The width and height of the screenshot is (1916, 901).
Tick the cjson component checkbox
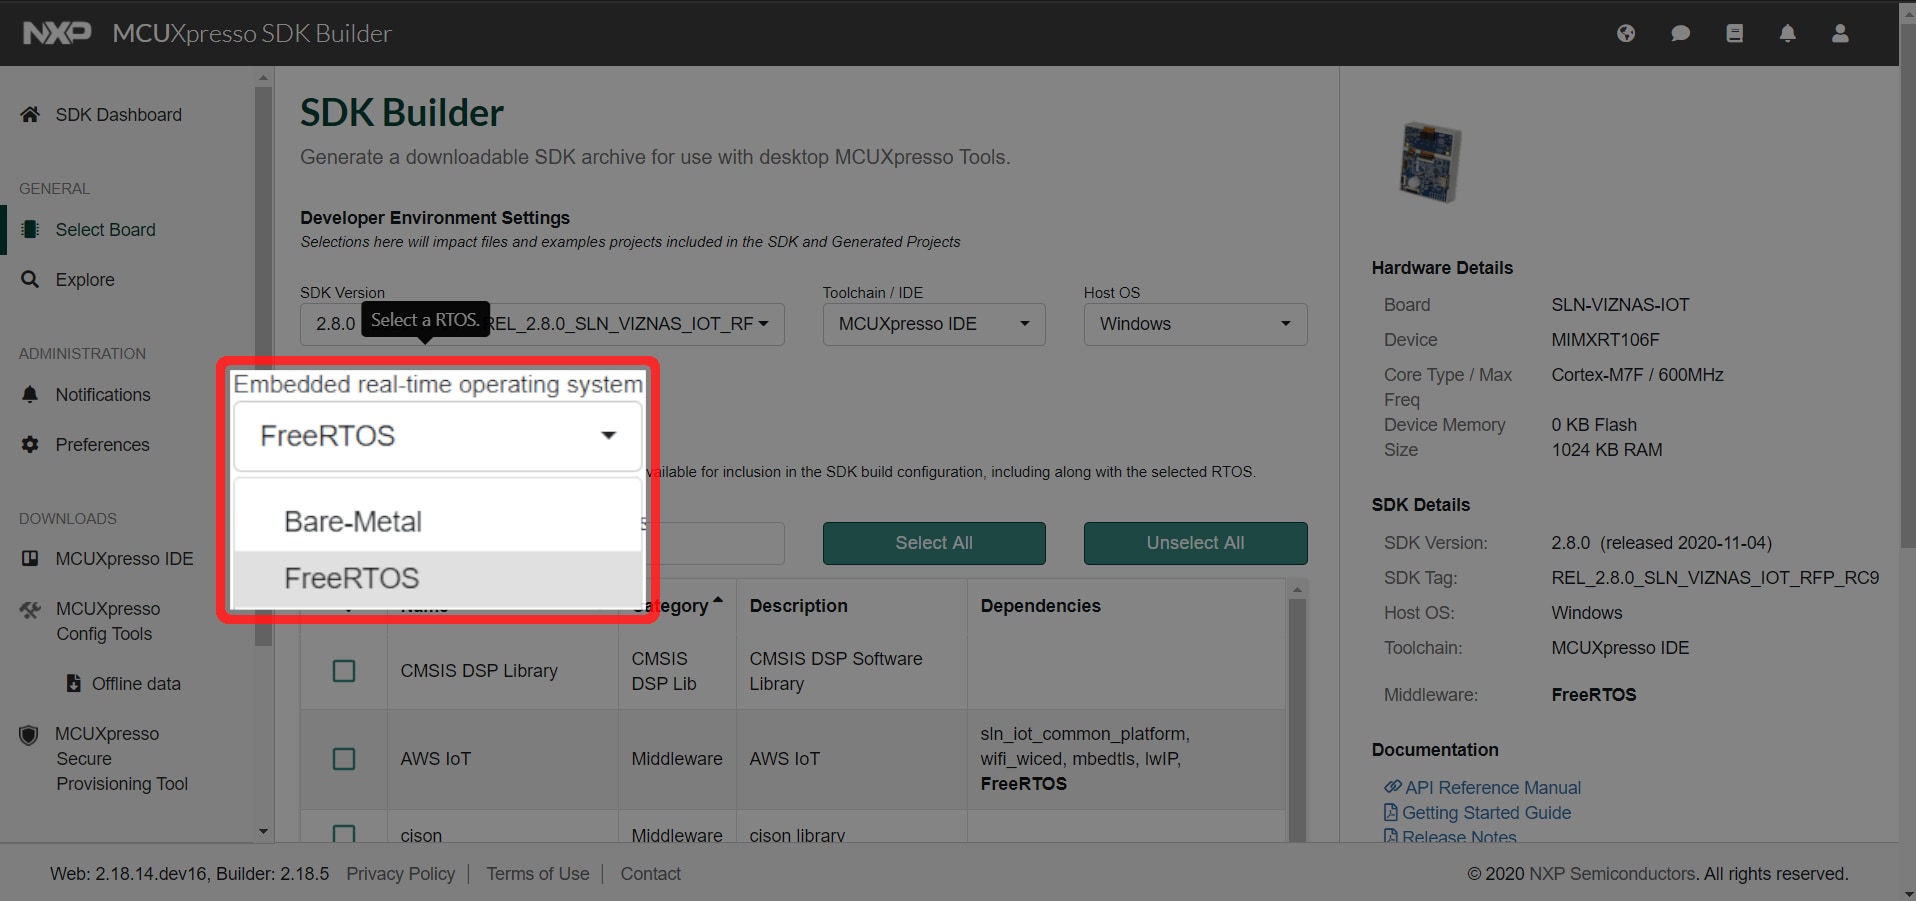click(x=344, y=833)
